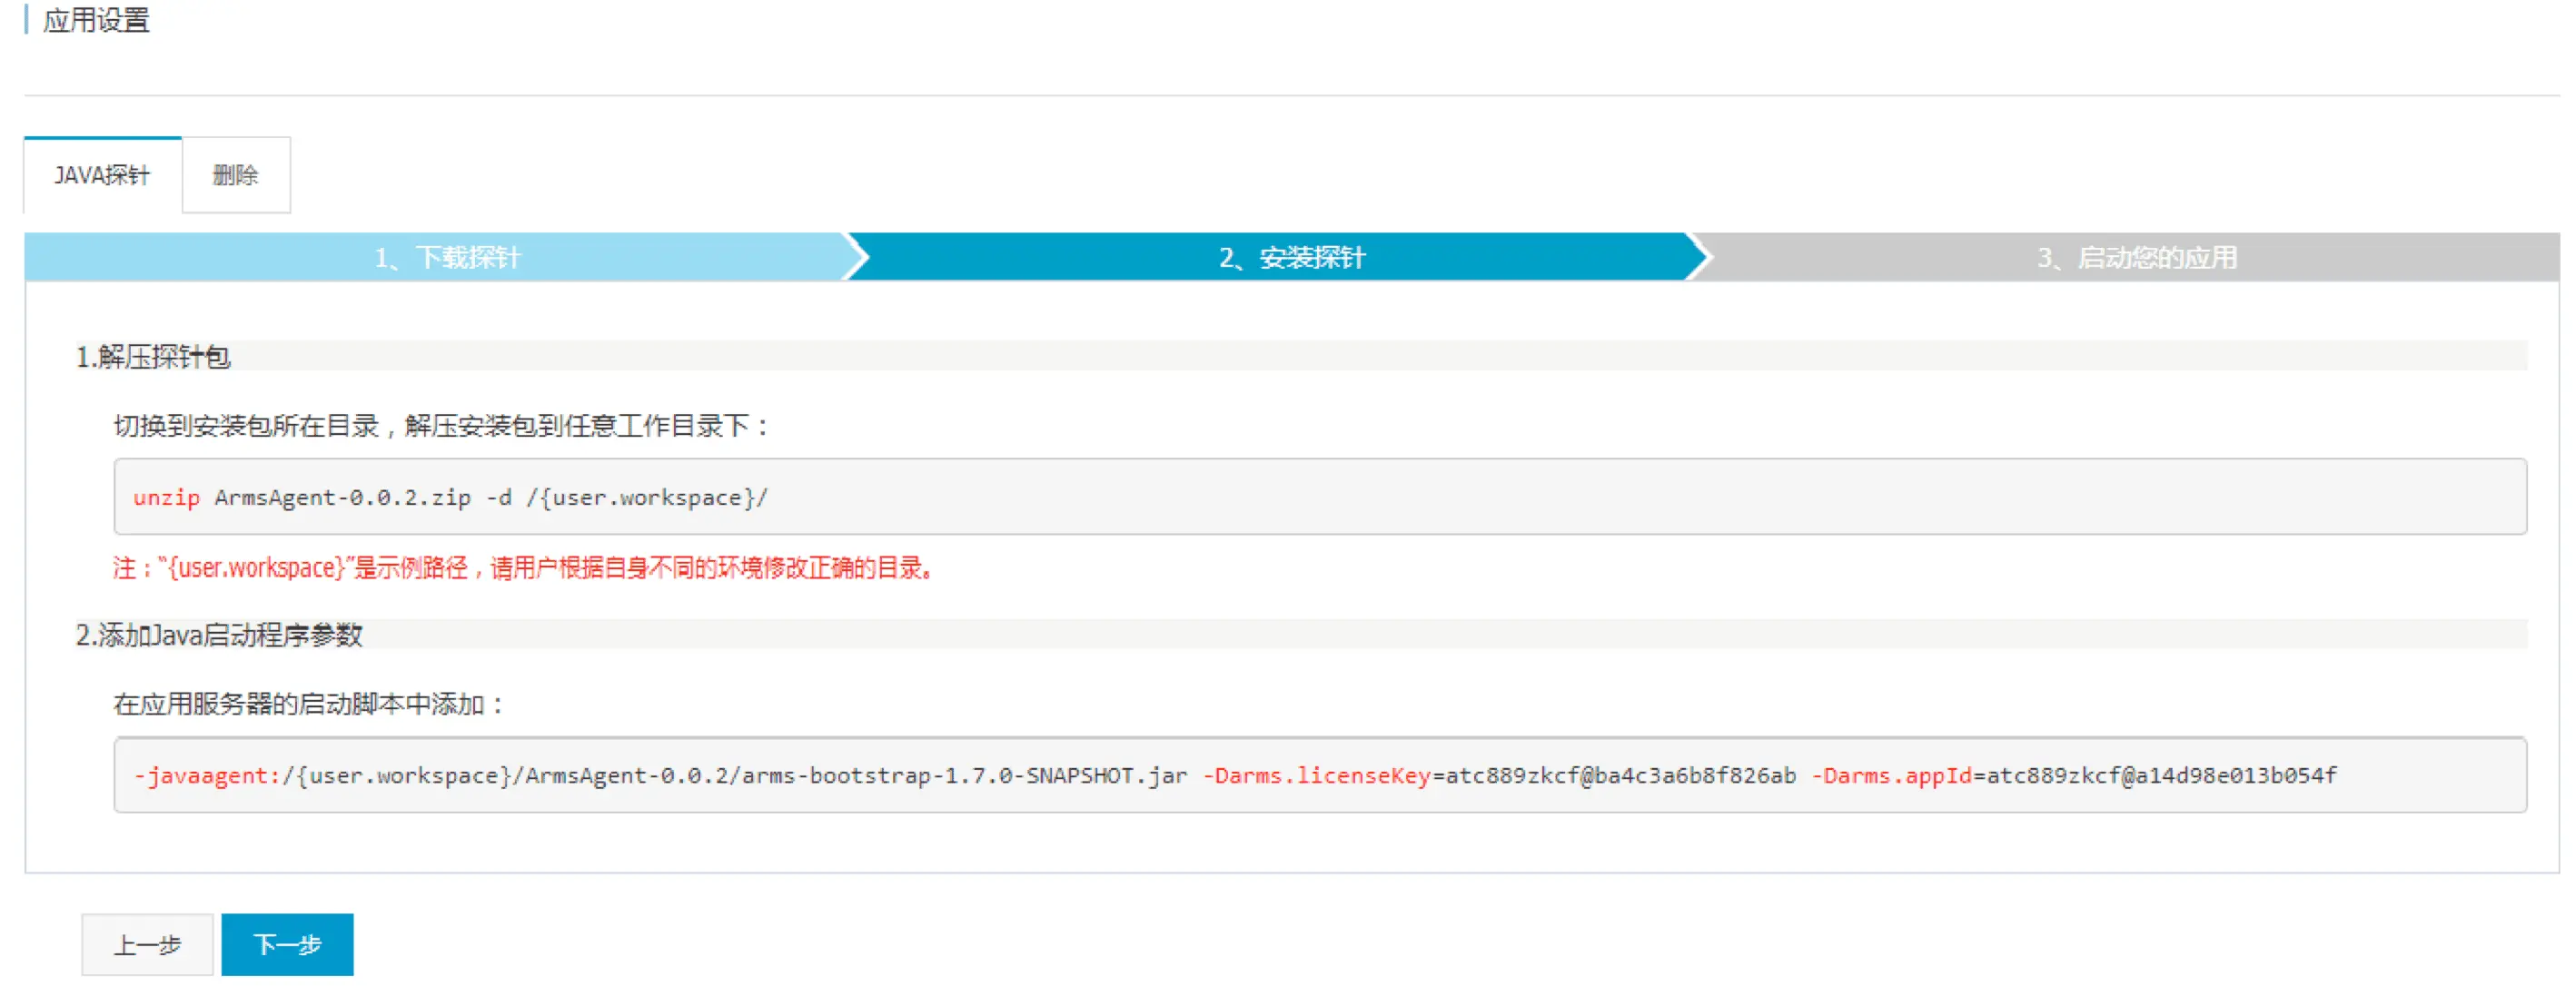This screenshot has width=2576, height=986.
Task: Click the 切换到安装包所在目录 instruction text
Action: tap(440, 426)
